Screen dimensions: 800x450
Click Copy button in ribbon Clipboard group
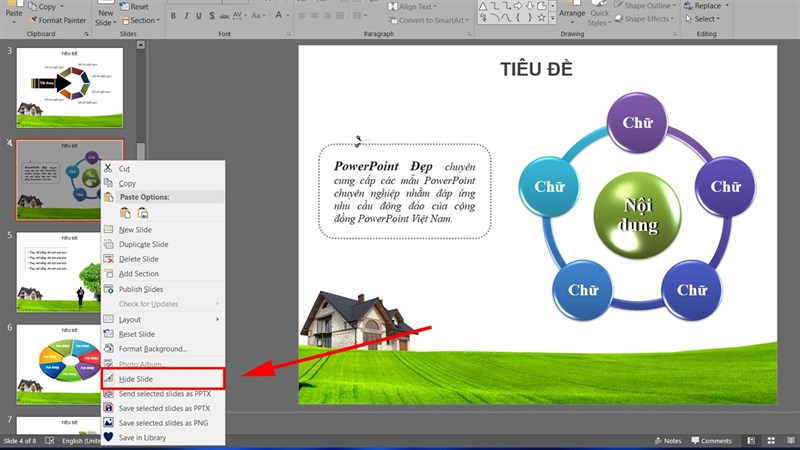[x=42, y=7]
